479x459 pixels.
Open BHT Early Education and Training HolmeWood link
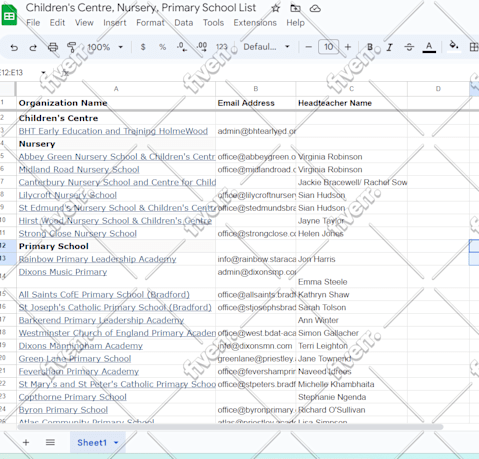pos(113,131)
